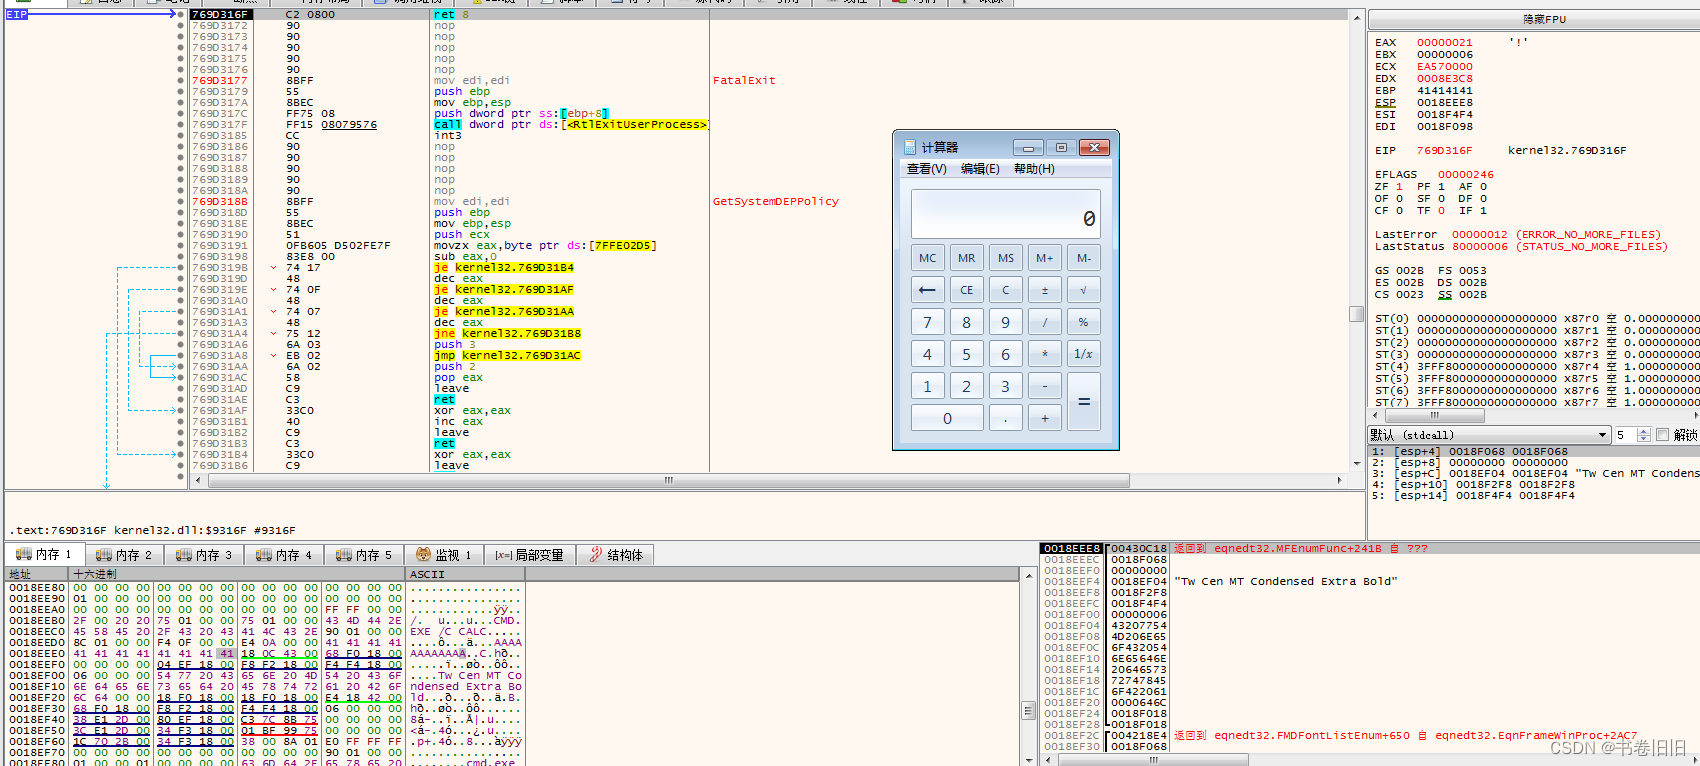Click the 十六进制 hex column header in dump
Screen dimensions: 1700x766
pyautogui.click(x=237, y=574)
